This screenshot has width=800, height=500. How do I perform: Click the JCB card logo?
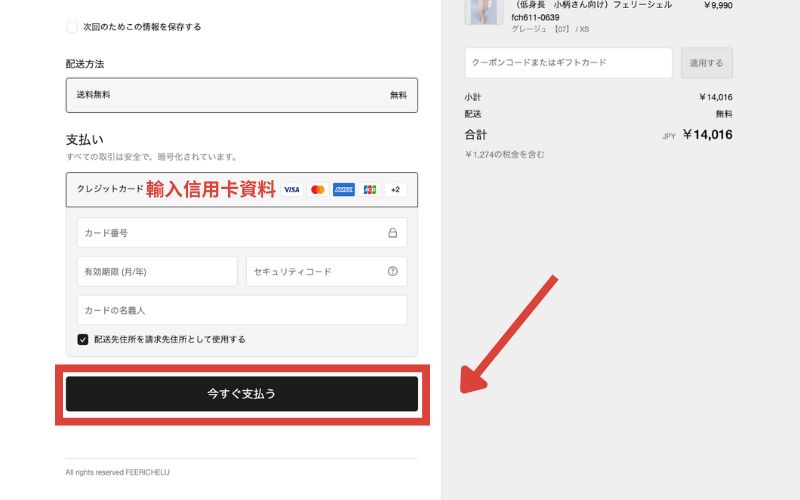coord(370,189)
